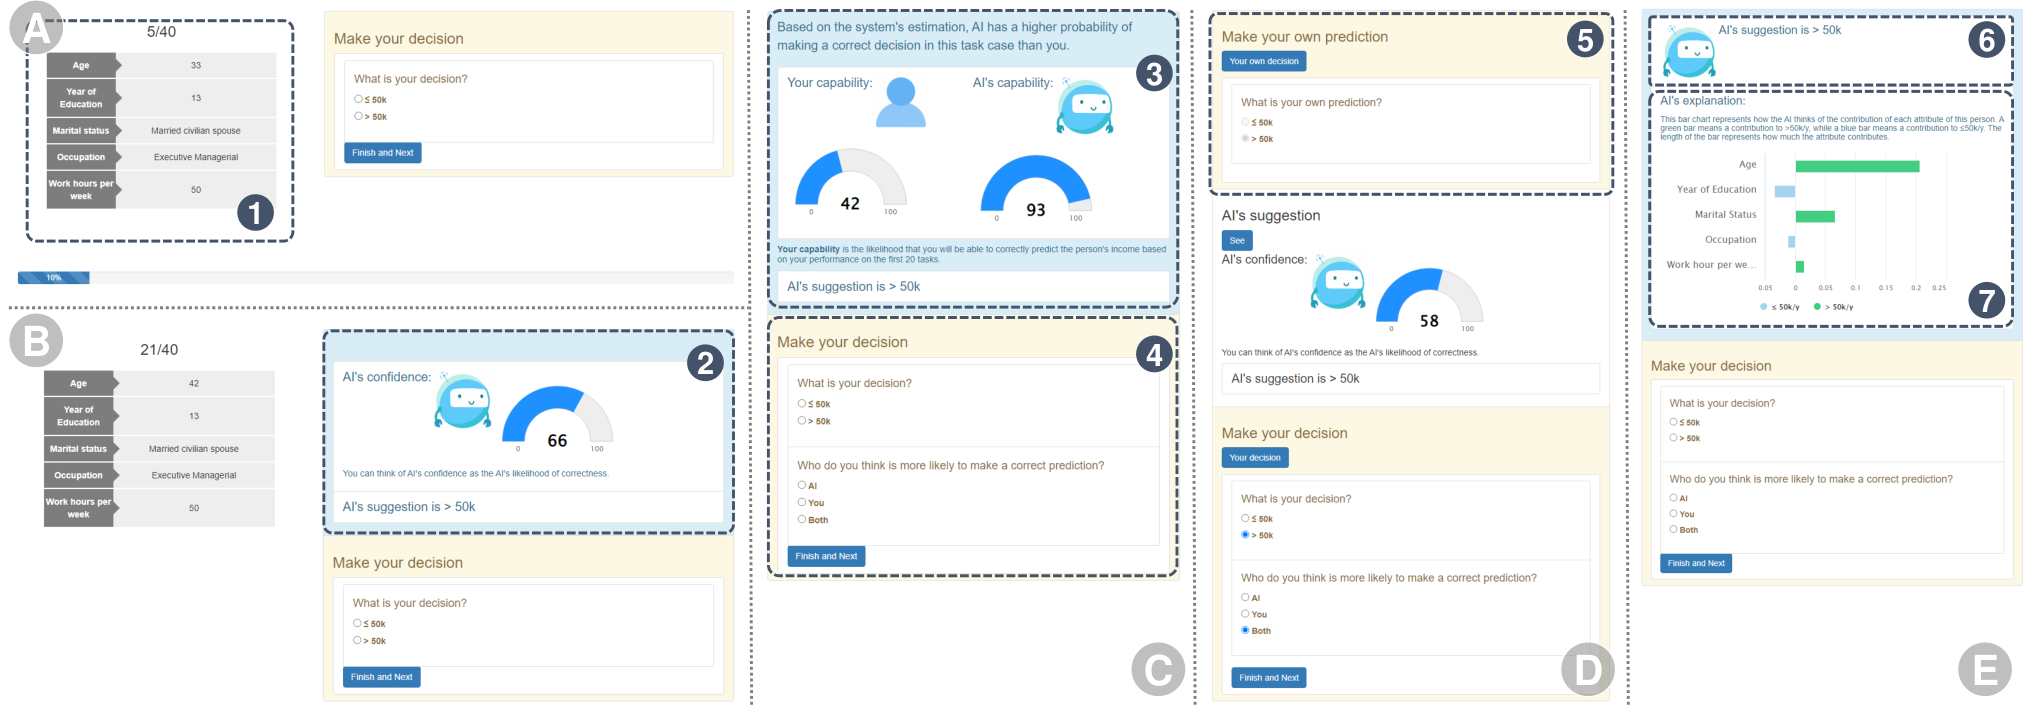Choose 'AI' in the form below the explanation chart
The image size is (2035, 715).
(x=1673, y=497)
